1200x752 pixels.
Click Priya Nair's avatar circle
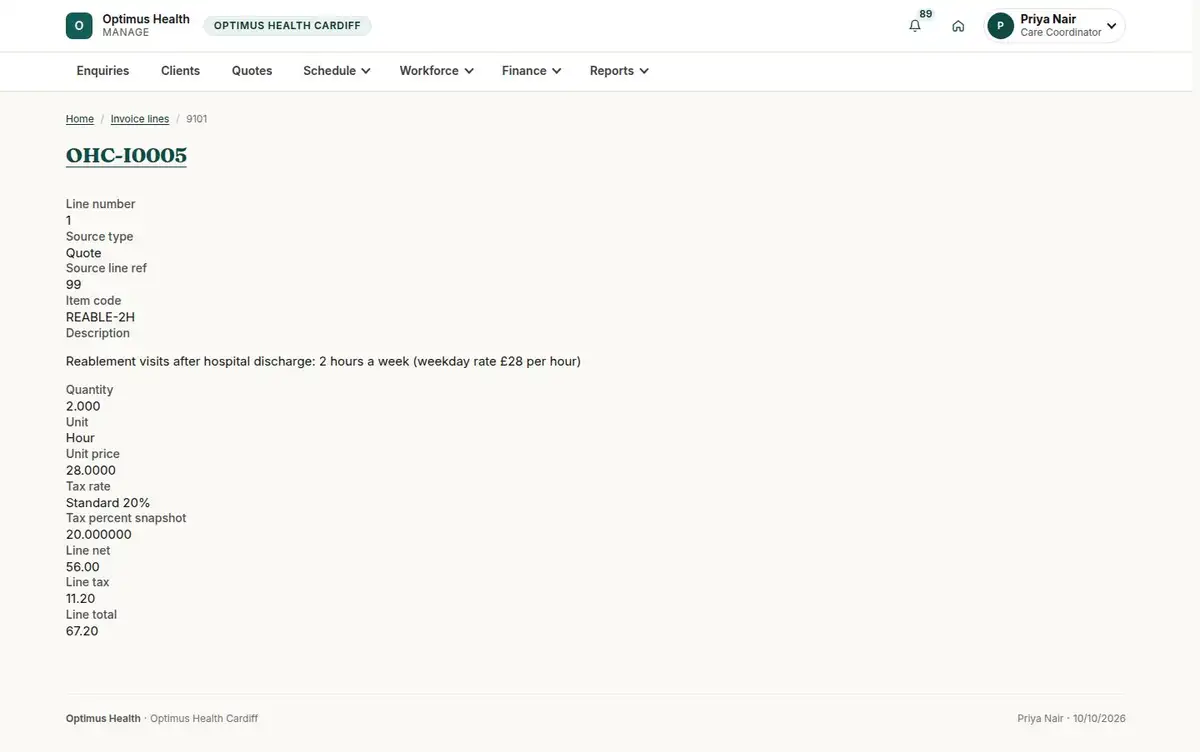point(1000,26)
